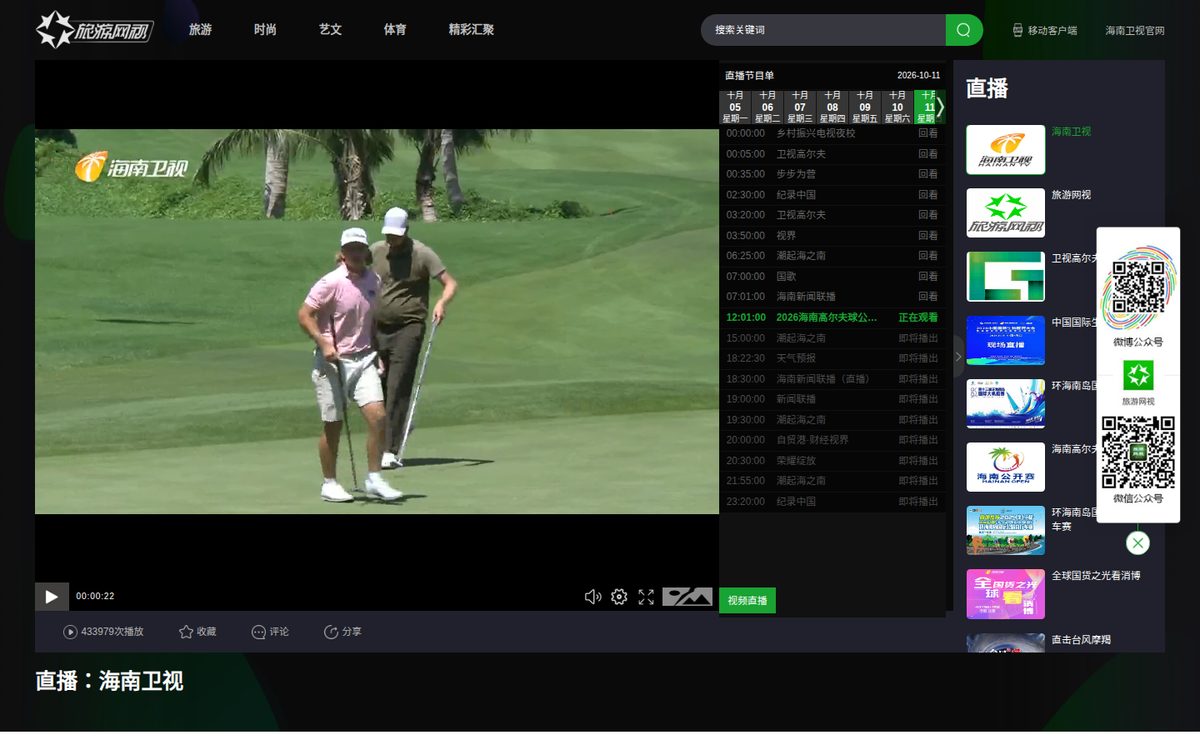
Task: Select the 十月 07 星期三 date tab
Action: click(800, 107)
